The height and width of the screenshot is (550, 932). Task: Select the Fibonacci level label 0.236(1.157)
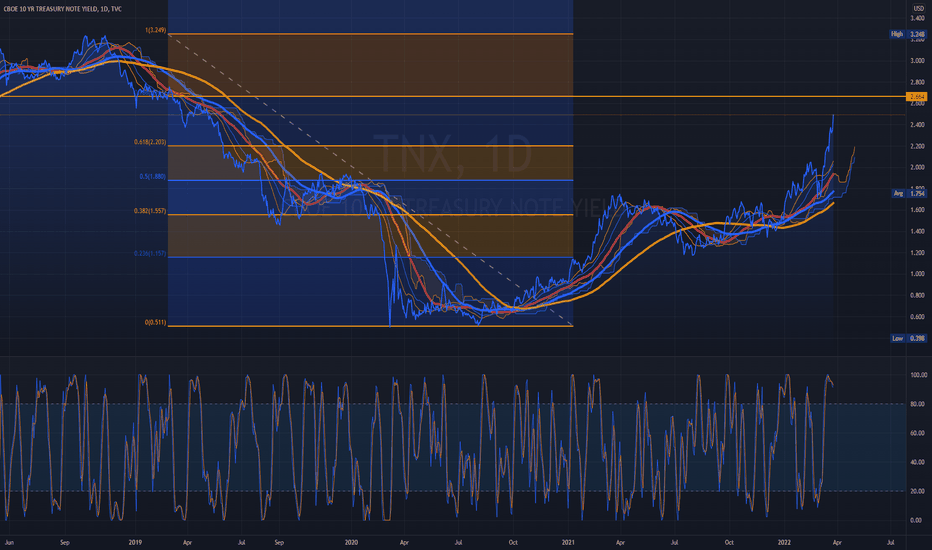click(x=150, y=254)
